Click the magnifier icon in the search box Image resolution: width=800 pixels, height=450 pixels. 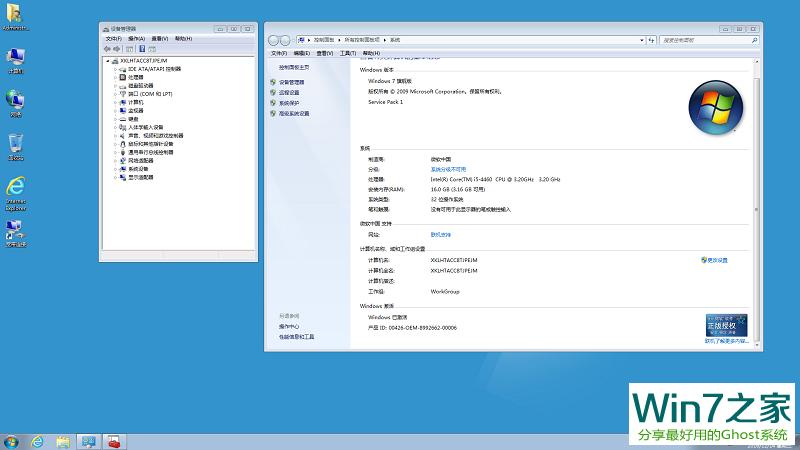(755, 40)
